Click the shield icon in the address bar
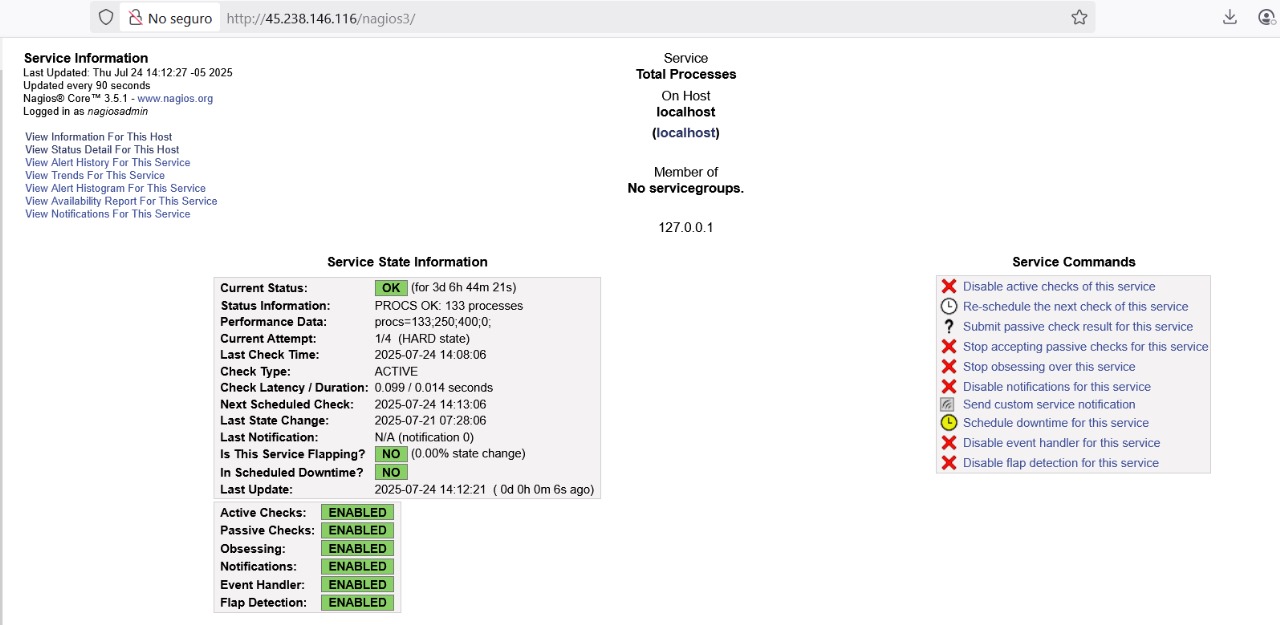 tap(106, 17)
